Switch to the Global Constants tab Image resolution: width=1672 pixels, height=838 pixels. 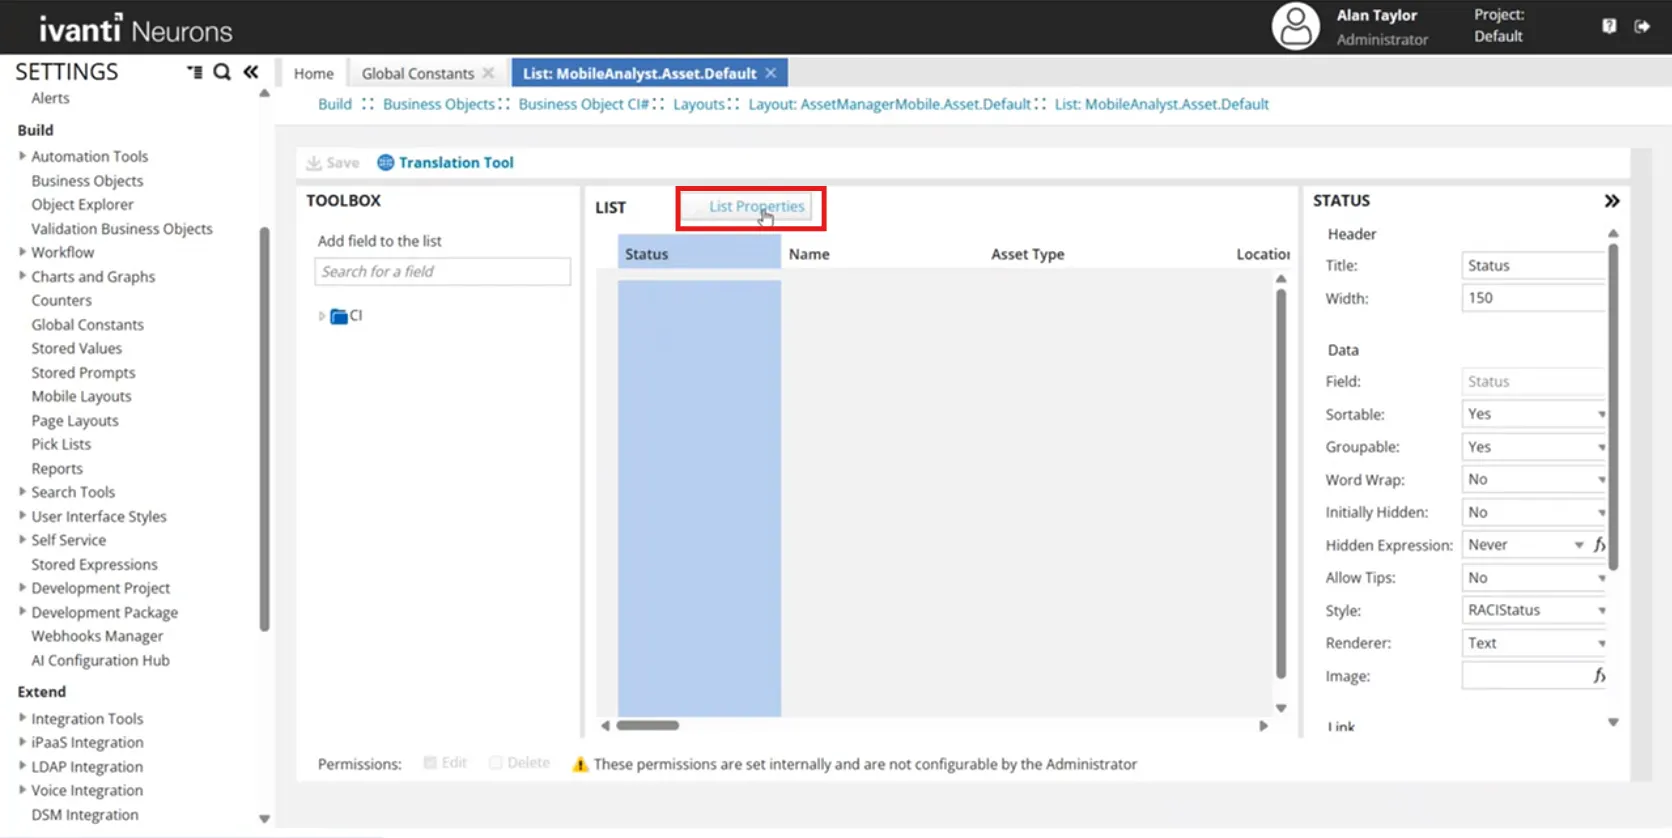[418, 73]
